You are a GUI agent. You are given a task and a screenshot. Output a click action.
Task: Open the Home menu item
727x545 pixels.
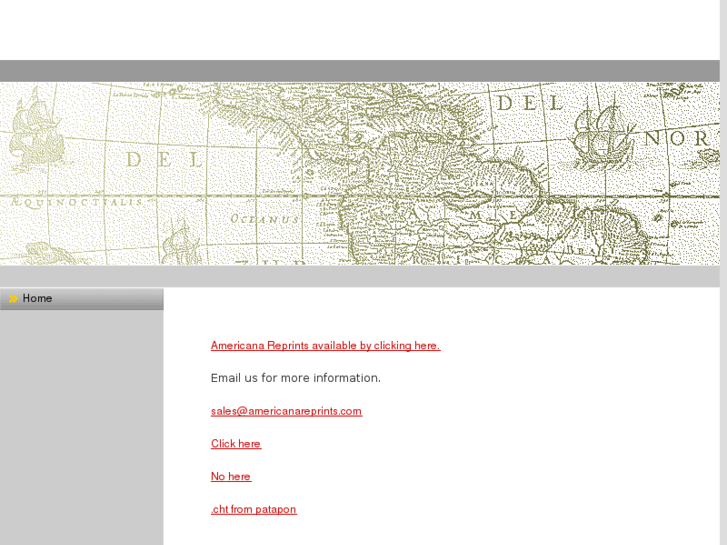(82, 299)
